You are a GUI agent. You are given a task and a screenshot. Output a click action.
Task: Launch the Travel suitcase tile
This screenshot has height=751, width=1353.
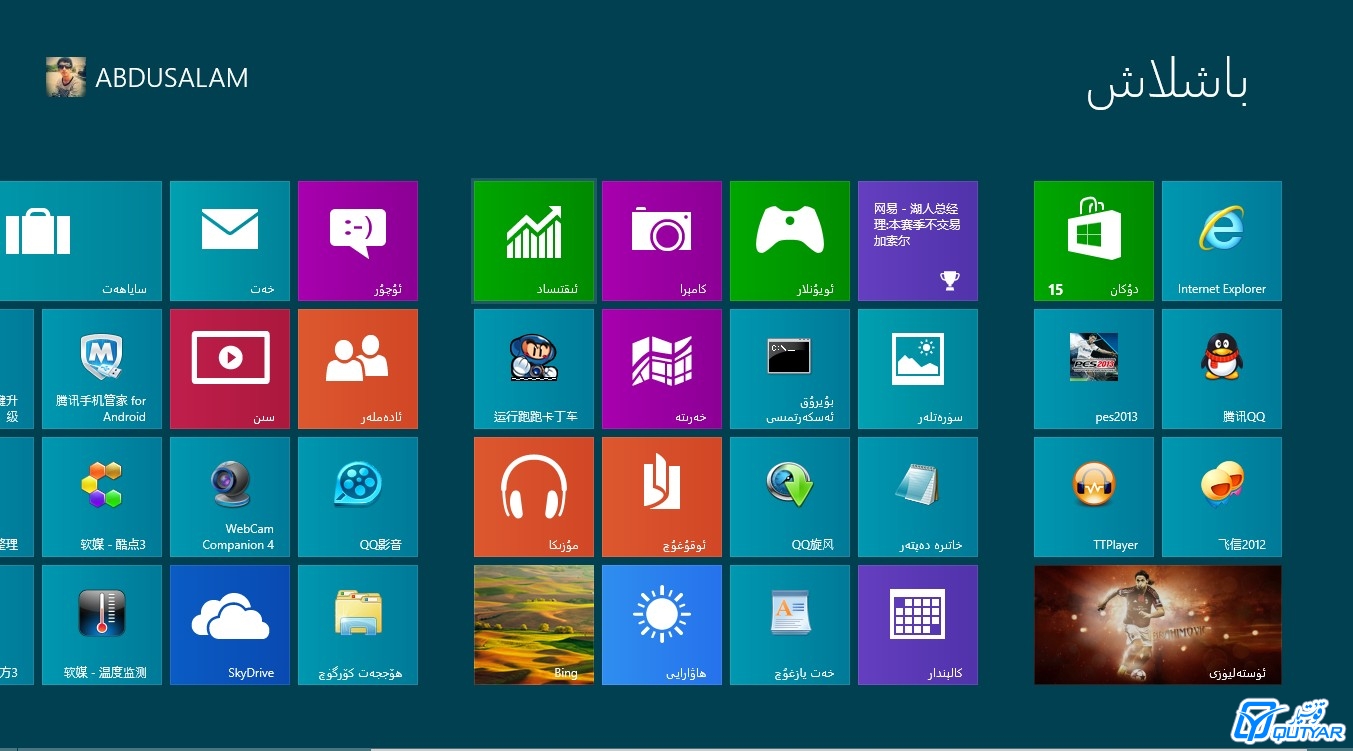tap(80, 241)
